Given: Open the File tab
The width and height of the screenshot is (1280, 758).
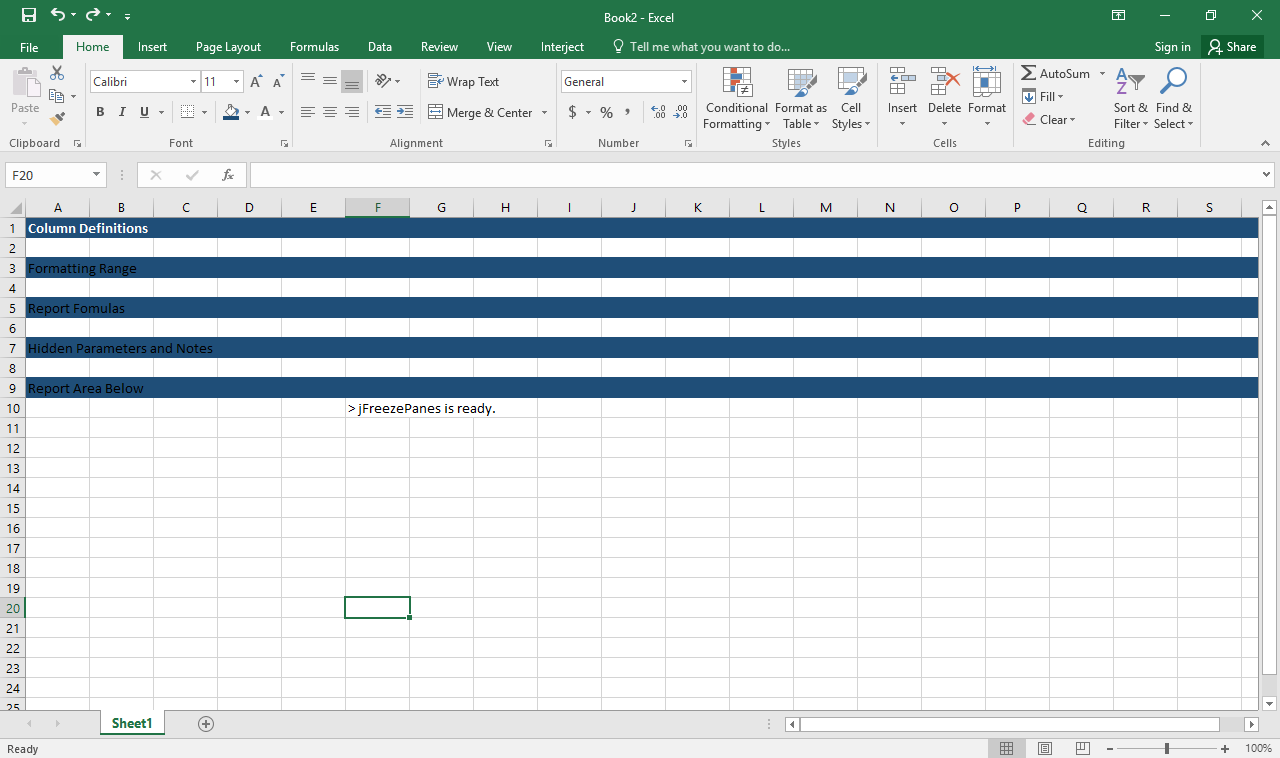Looking at the screenshot, I should 29,47.
